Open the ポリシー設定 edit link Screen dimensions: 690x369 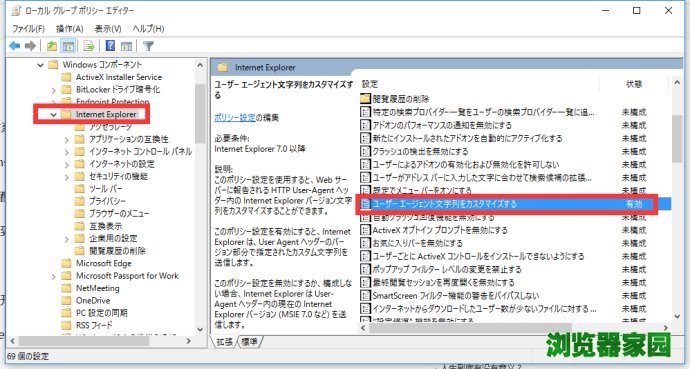pyautogui.click(x=235, y=117)
